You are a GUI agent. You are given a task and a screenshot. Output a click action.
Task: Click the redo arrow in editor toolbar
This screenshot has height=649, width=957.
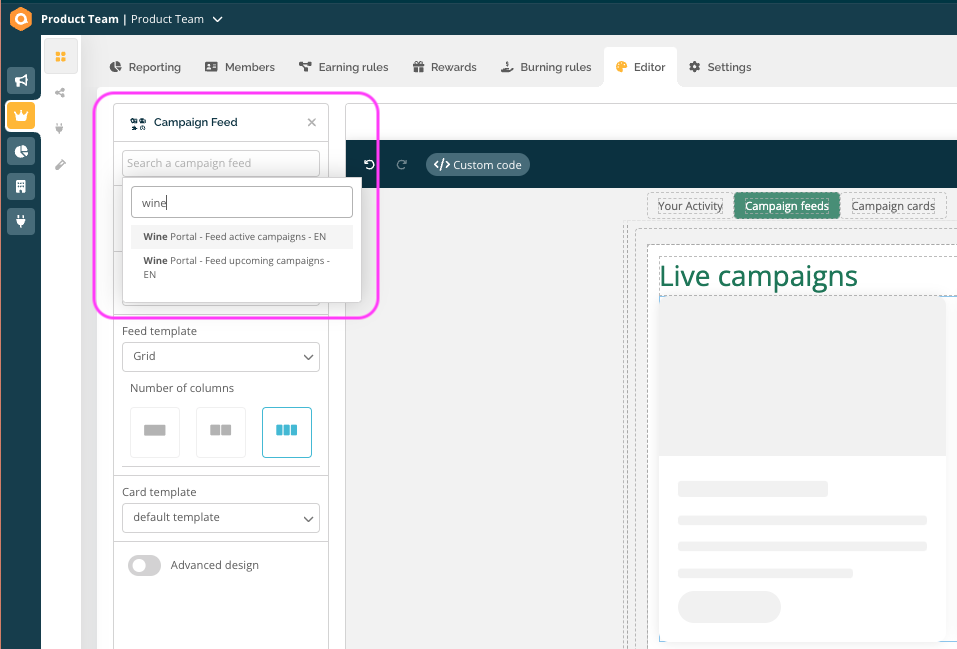(402, 165)
